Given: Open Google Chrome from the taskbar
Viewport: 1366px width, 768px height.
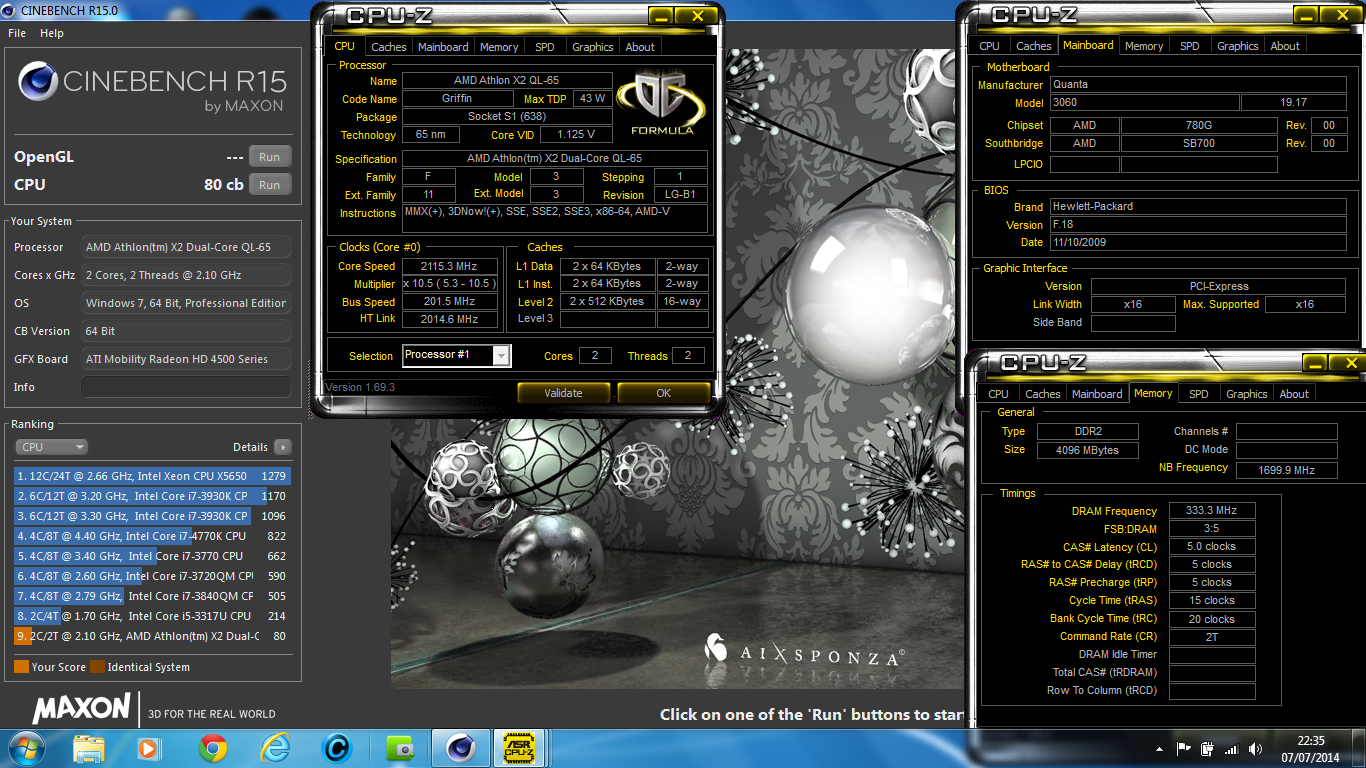Looking at the screenshot, I should pos(212,748).
